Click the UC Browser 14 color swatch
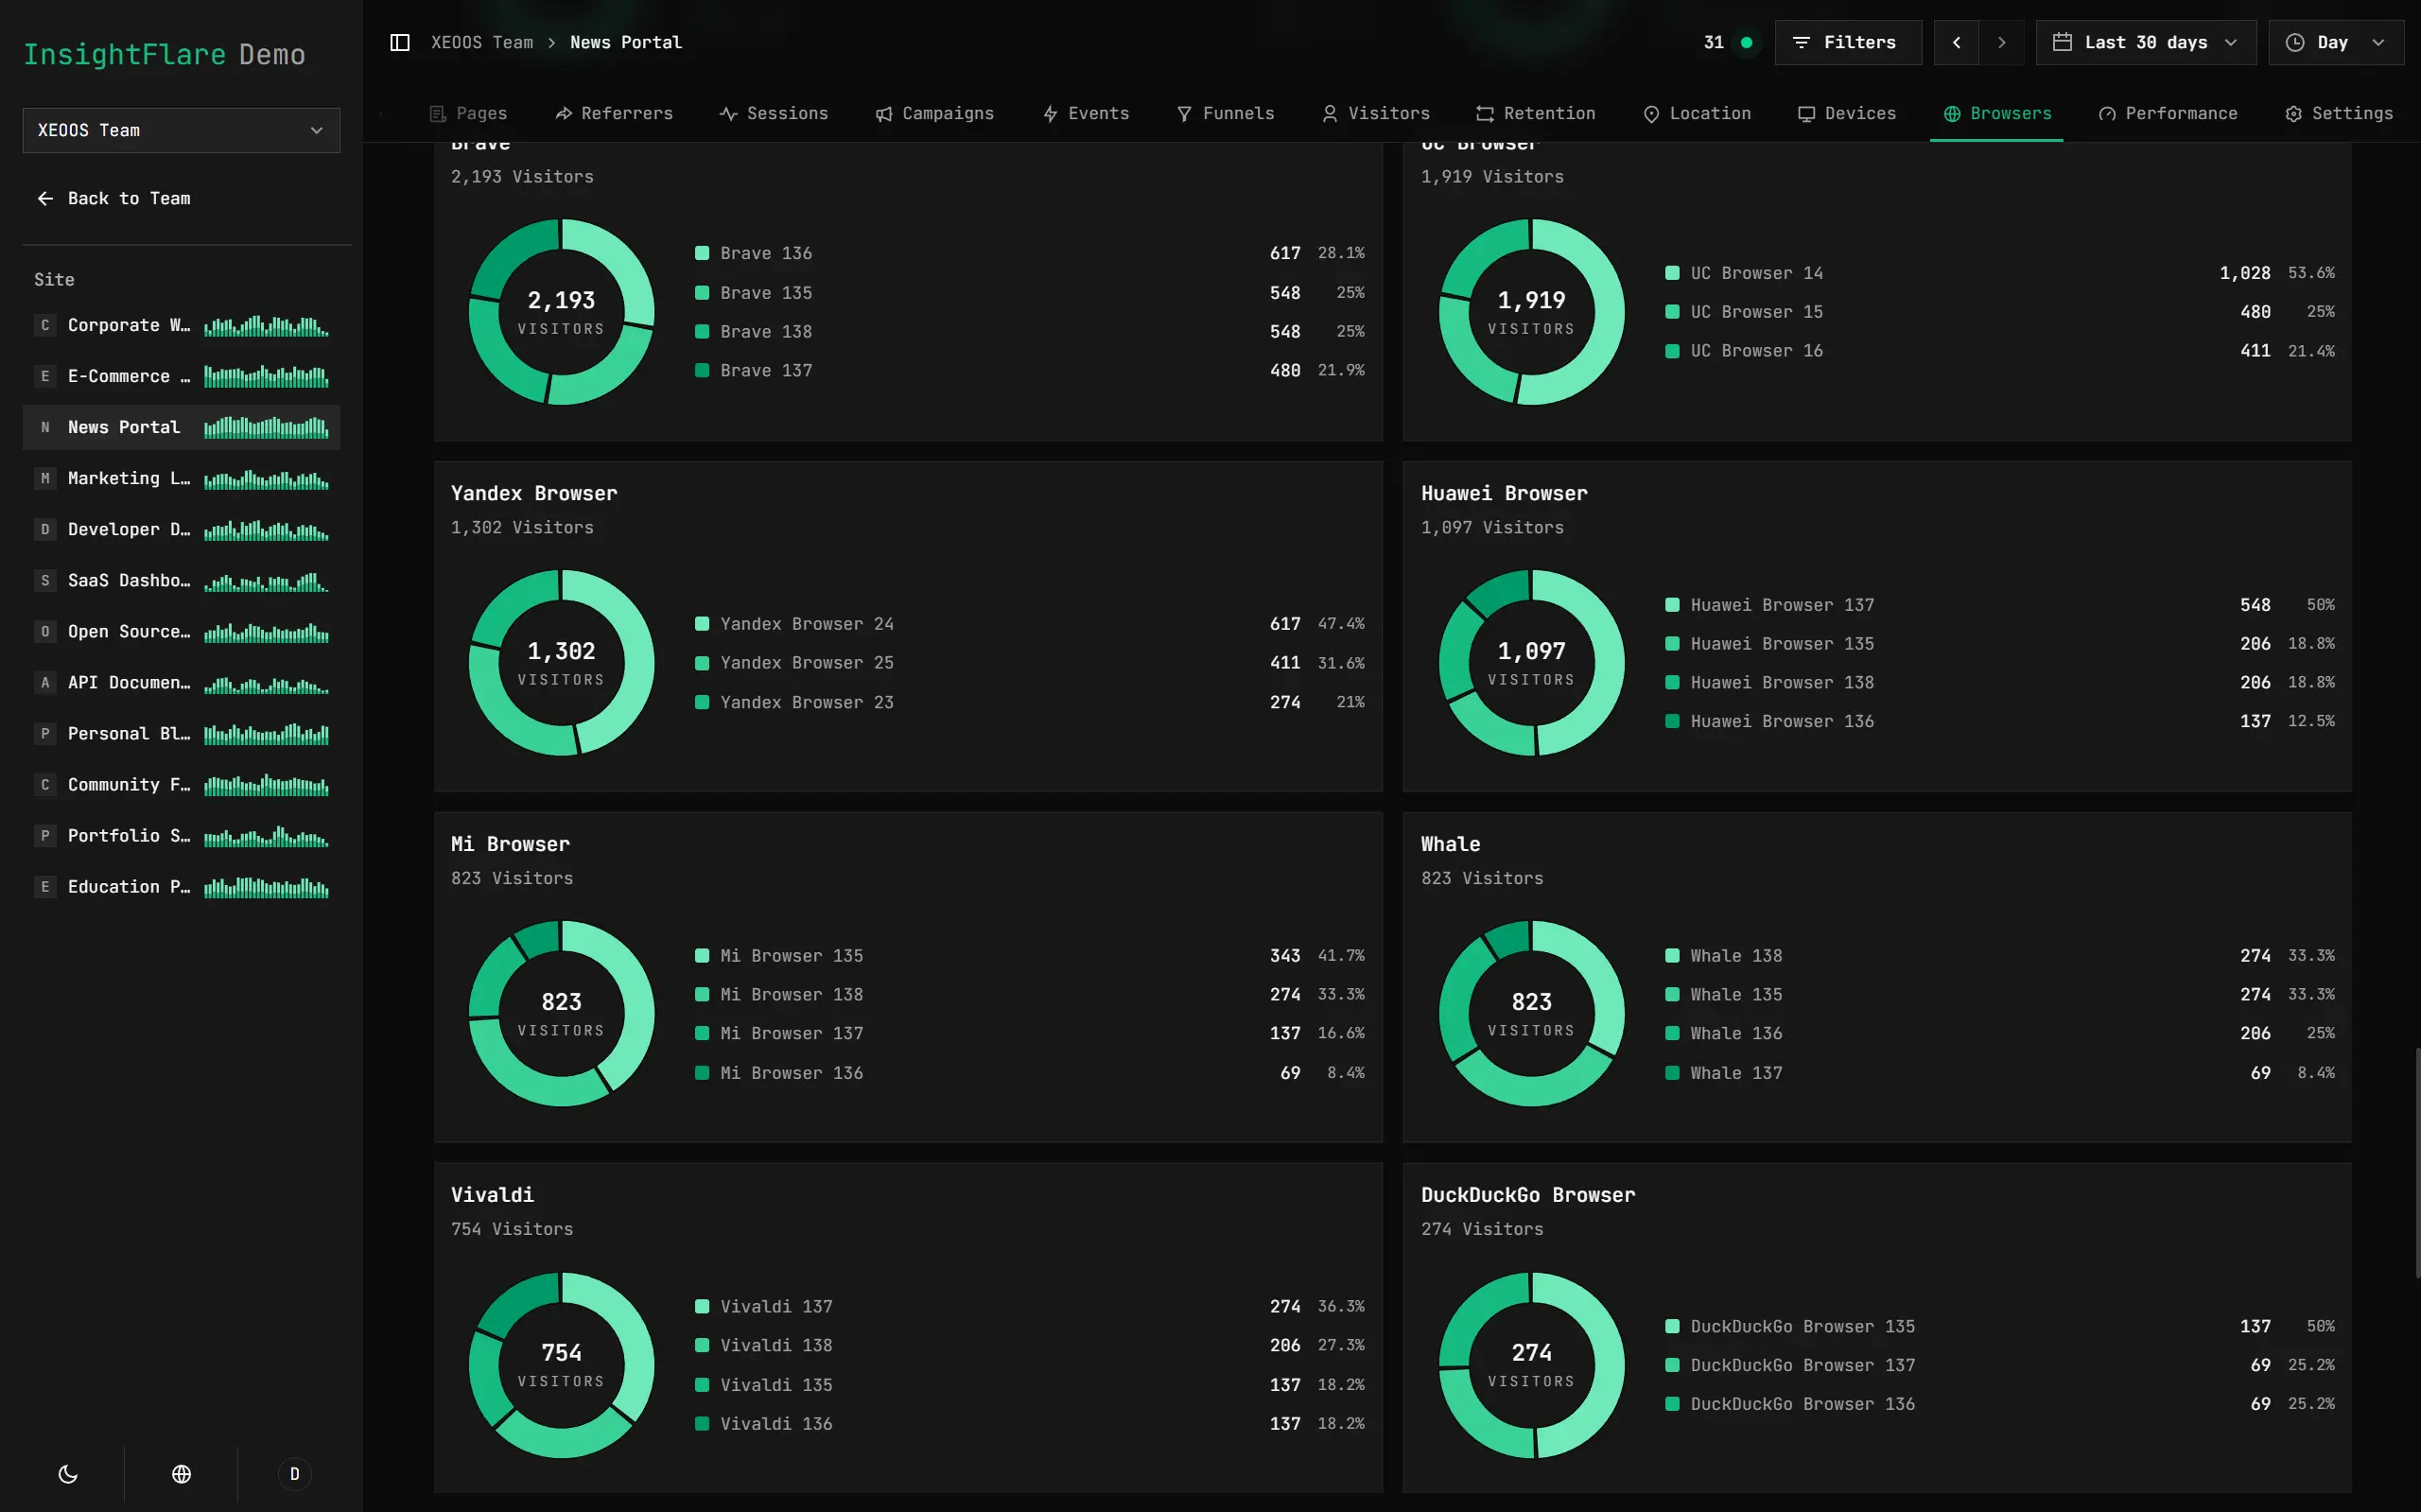This screenshot has height=1512, width=2421. point(1672,273)
